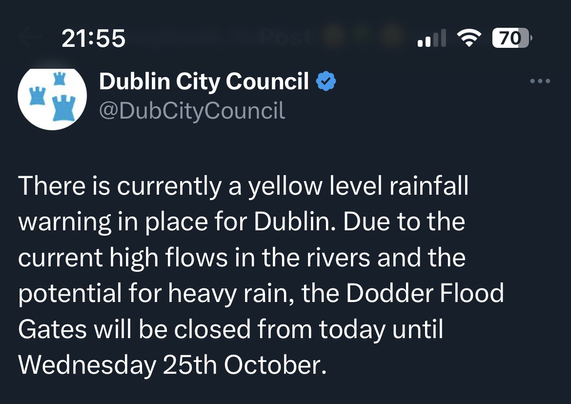
Task: Click the battery indicator showing 70
Action: tap(512, 38)
